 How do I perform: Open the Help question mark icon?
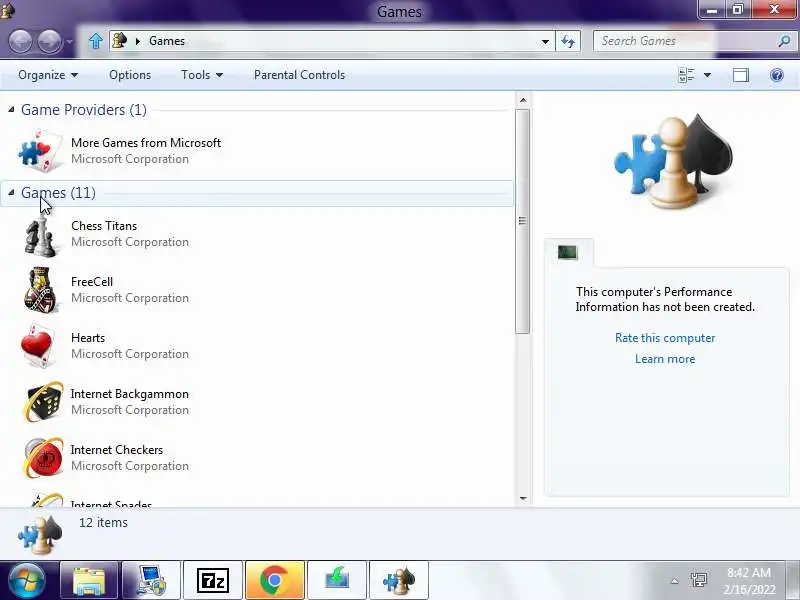[x=777, y=75]
